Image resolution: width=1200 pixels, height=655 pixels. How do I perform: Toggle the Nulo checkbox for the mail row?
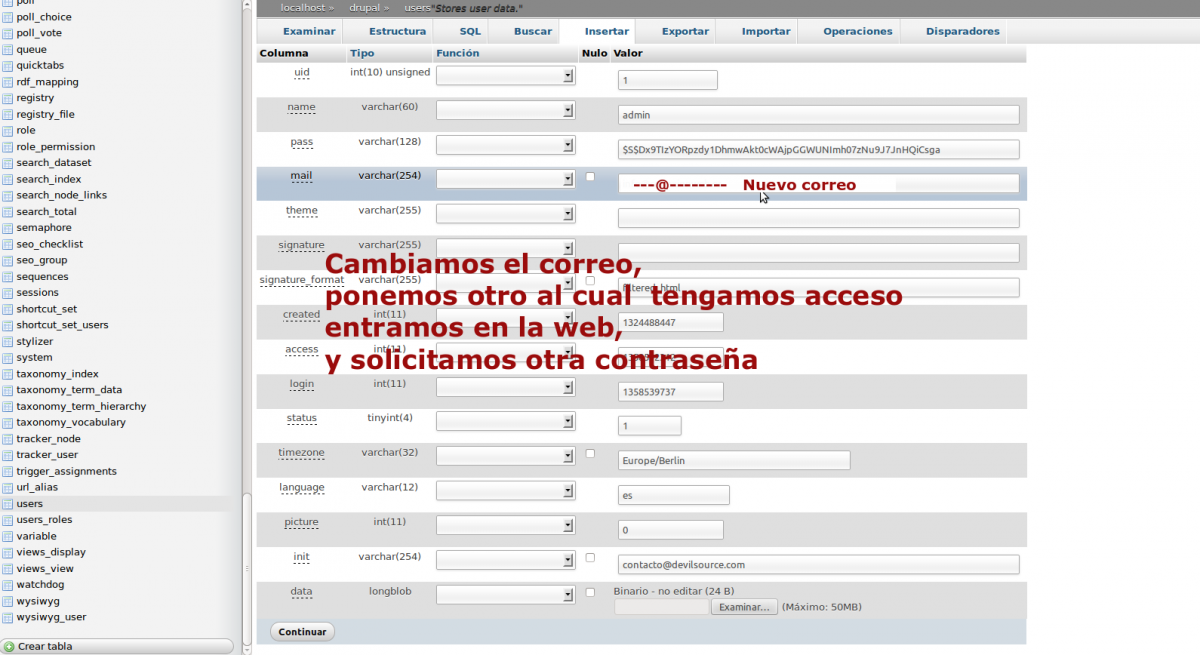(590, 177)
